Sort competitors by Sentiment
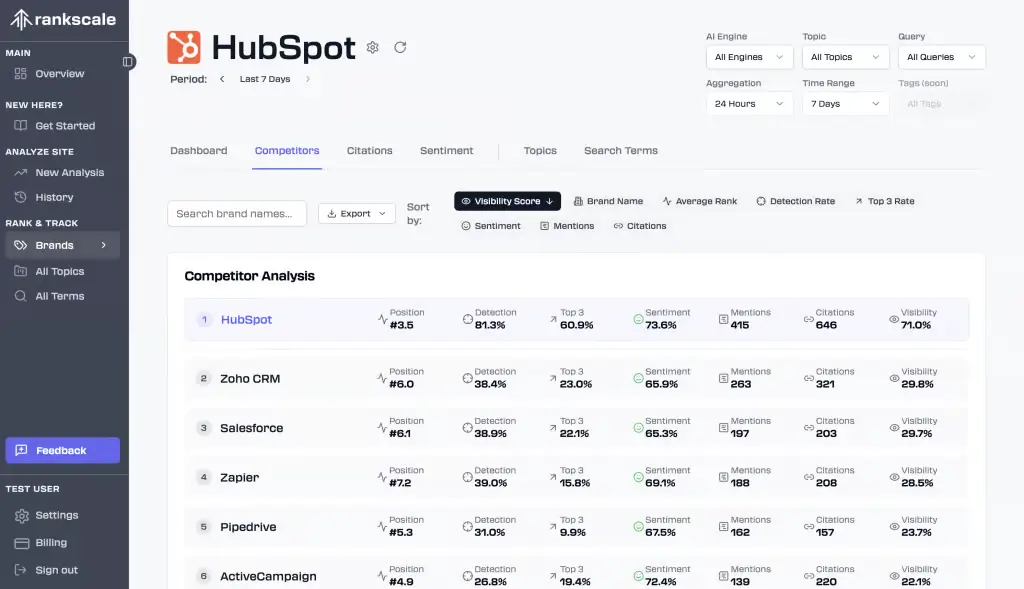Screen dimensions: 1024x589 pos(491,226)
